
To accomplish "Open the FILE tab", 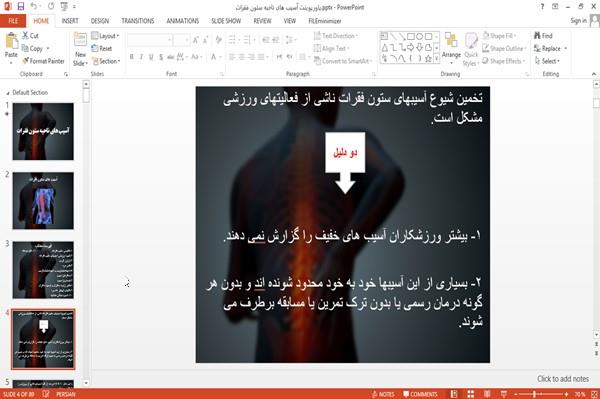I will 13,21.
